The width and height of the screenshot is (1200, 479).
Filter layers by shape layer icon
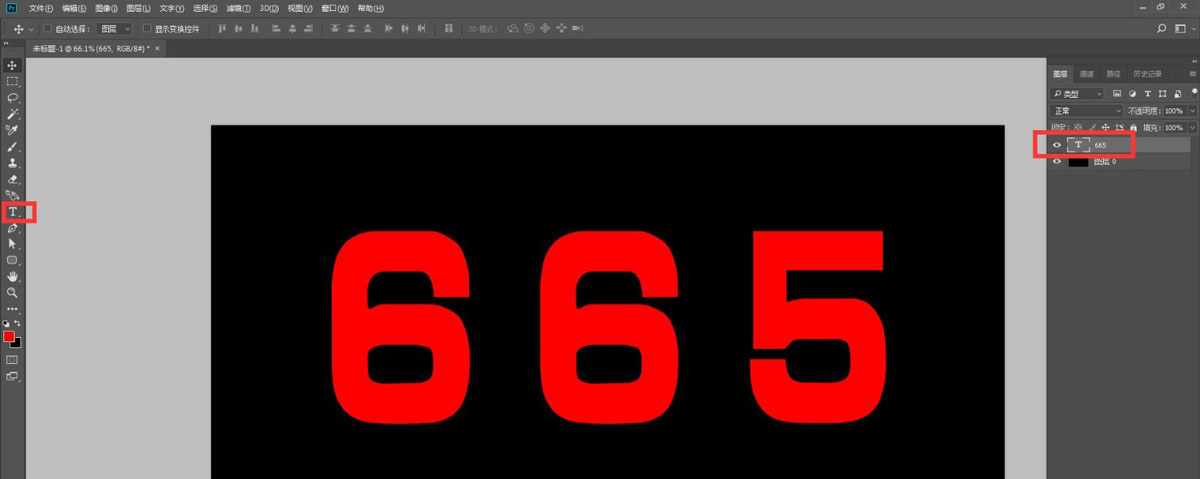(x=1162, y=93)
